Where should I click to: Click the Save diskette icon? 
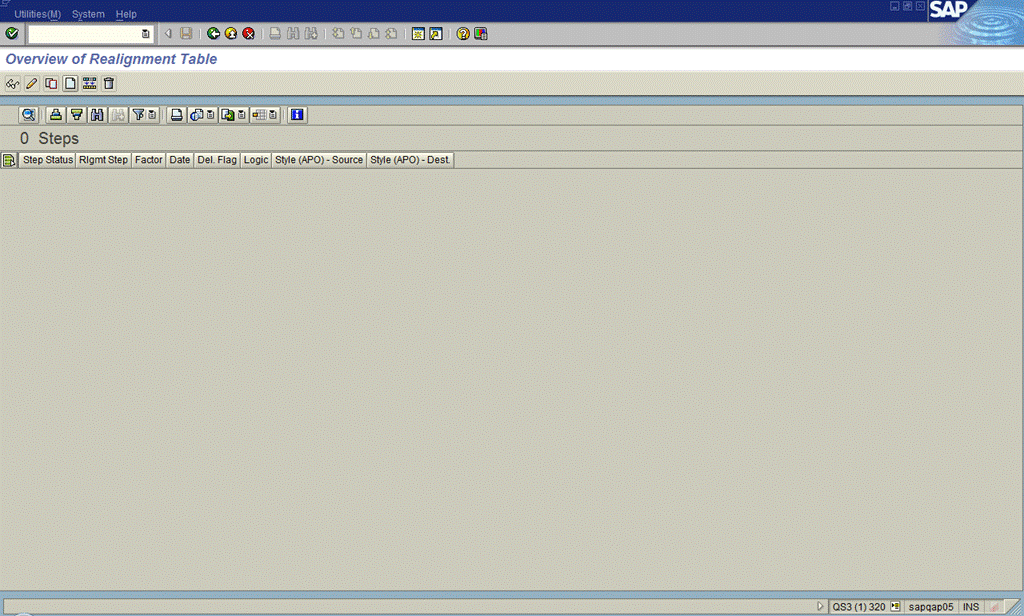(x=186, y=33)
